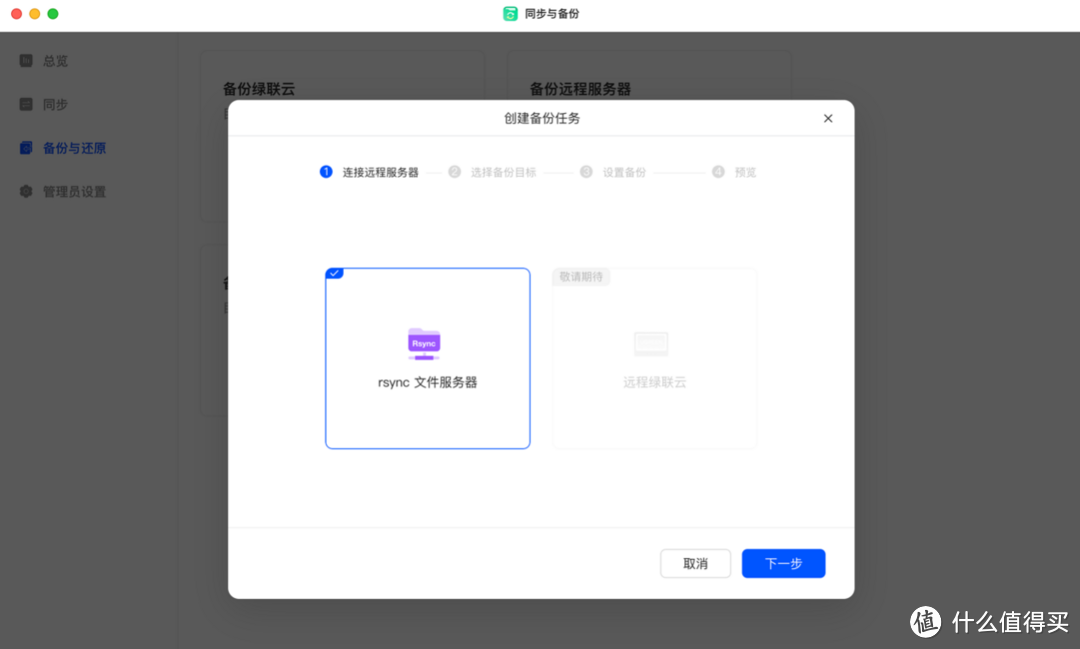Click the 敬请期待 badge on the right card
The height and width of the screenshot is (649, 1080).
click(x=581, y=276)
